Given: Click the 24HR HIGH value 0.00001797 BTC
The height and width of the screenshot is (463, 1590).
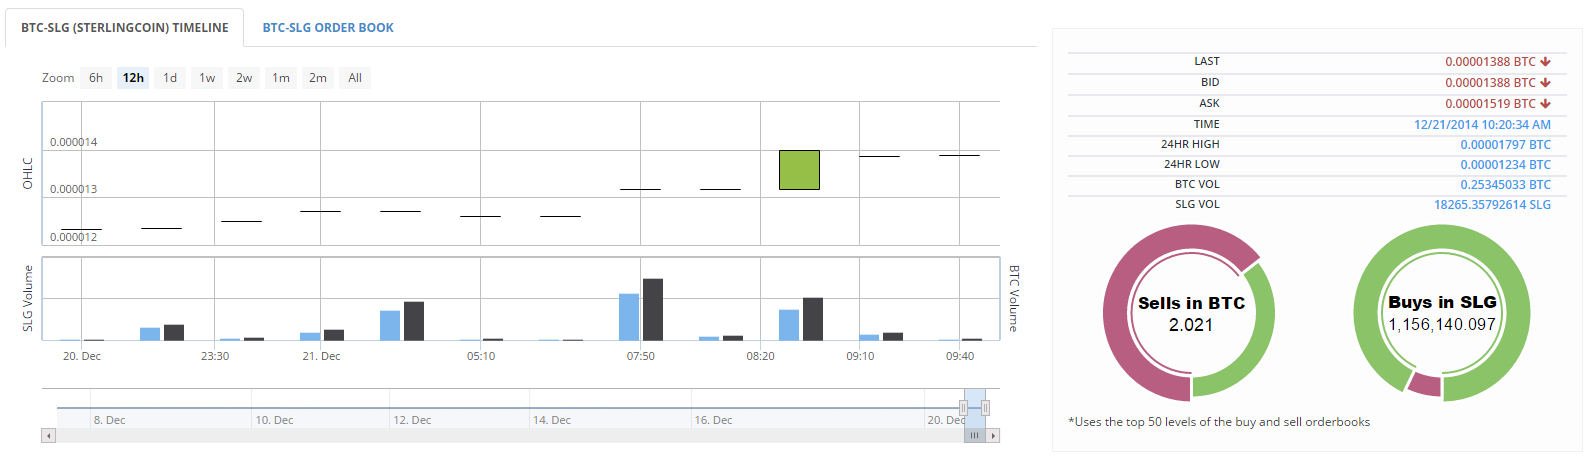Looking at the screenshot, I should point(1505,145).
